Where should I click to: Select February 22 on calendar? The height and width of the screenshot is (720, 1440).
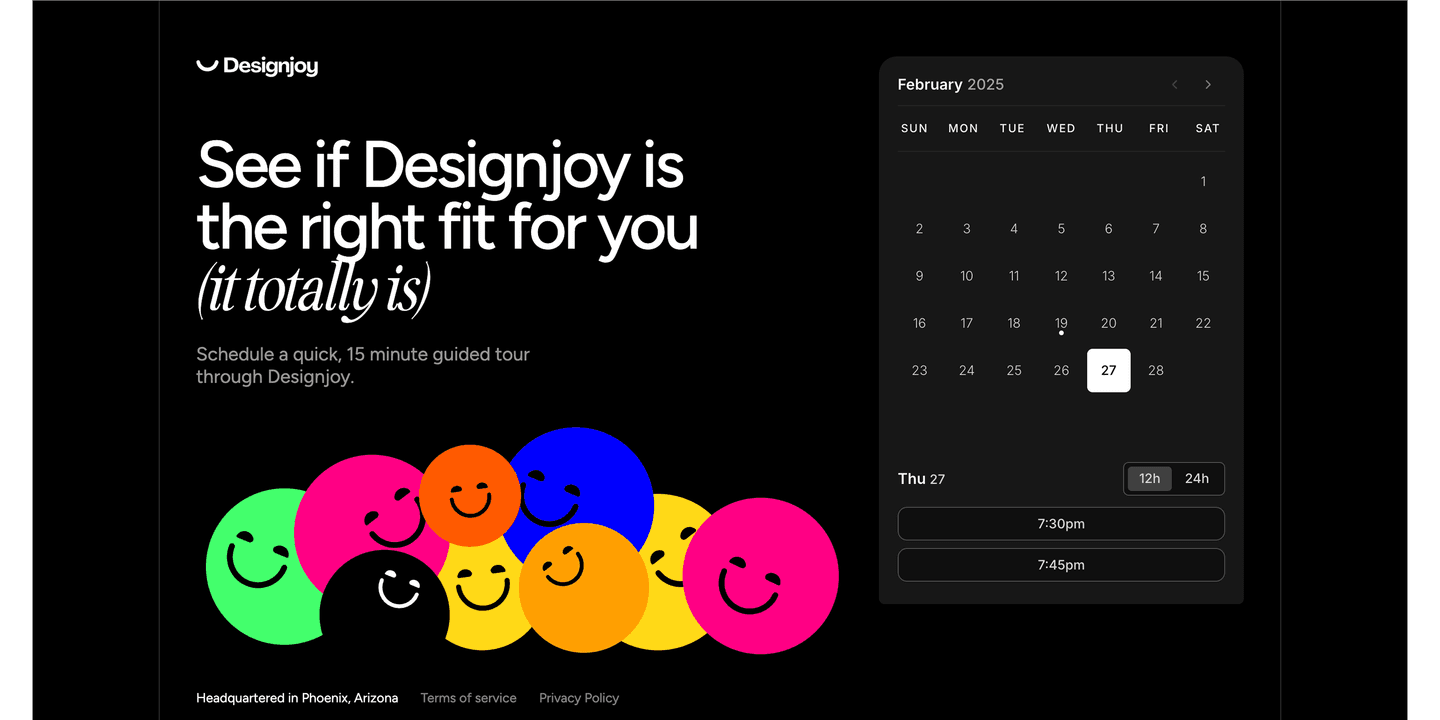1203,324
